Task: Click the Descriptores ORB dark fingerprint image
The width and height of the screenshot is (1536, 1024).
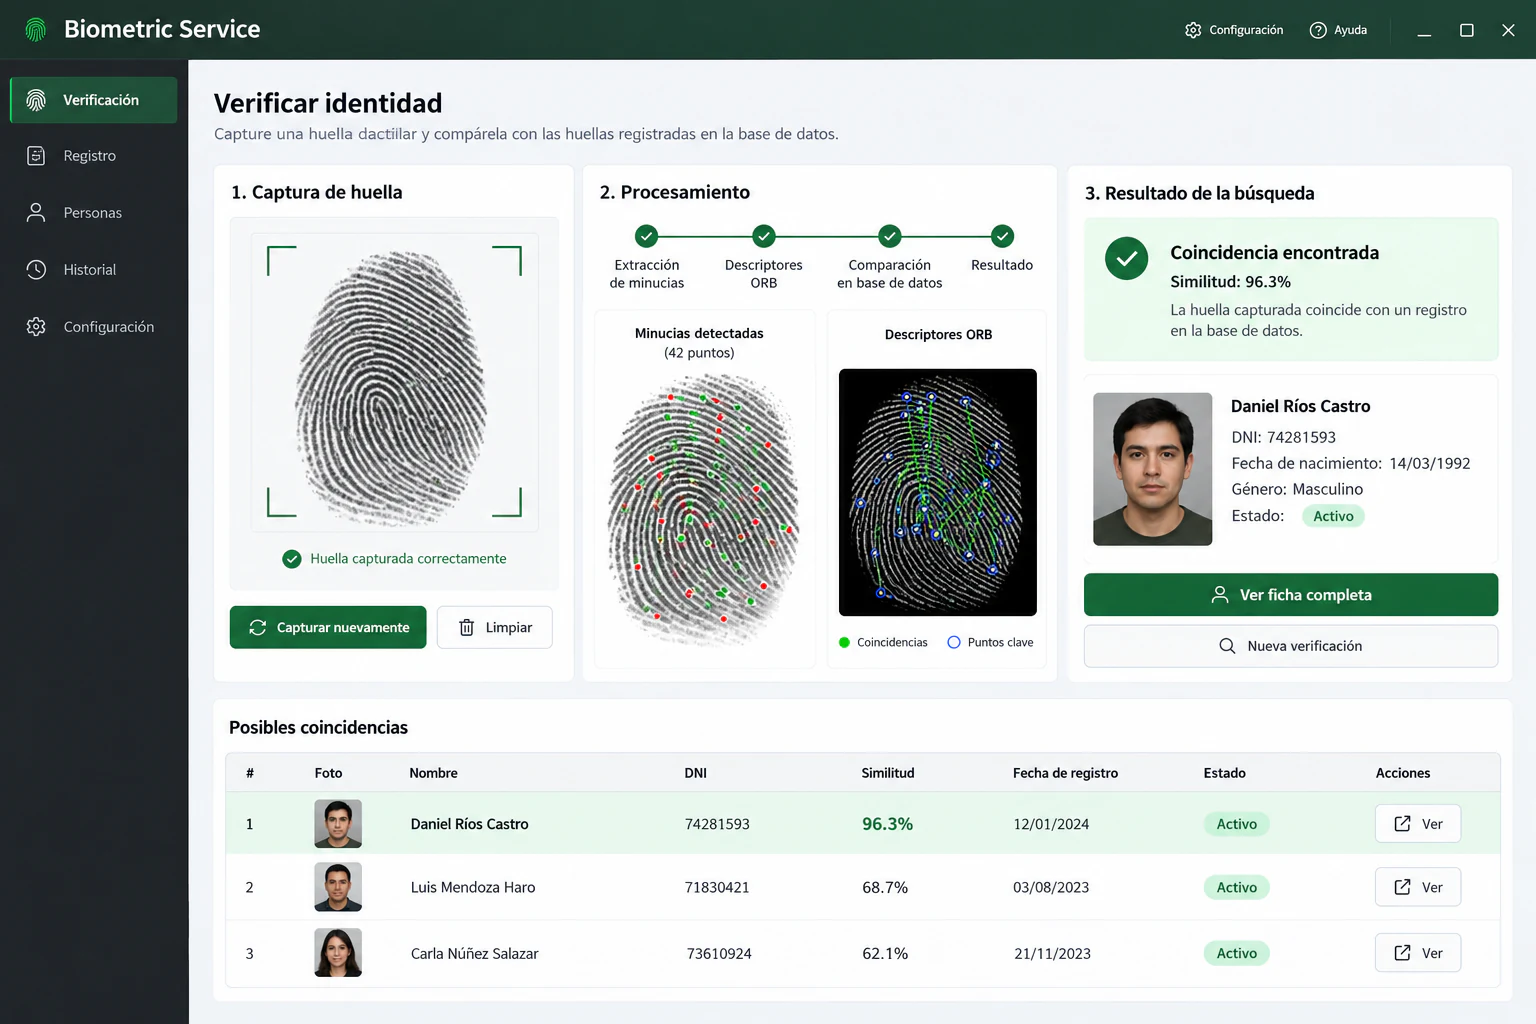Action: click(938, 492)
